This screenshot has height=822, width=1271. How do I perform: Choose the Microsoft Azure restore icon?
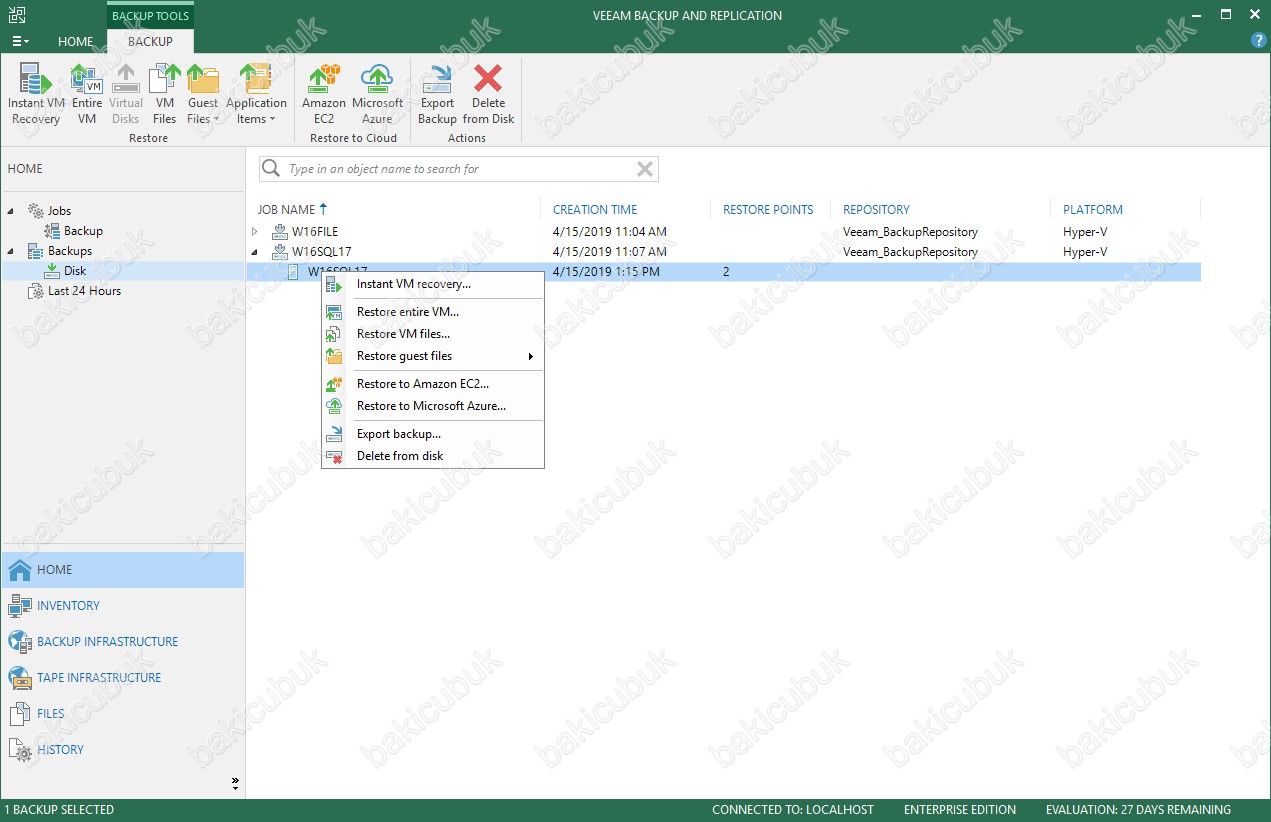coord(377,95)
